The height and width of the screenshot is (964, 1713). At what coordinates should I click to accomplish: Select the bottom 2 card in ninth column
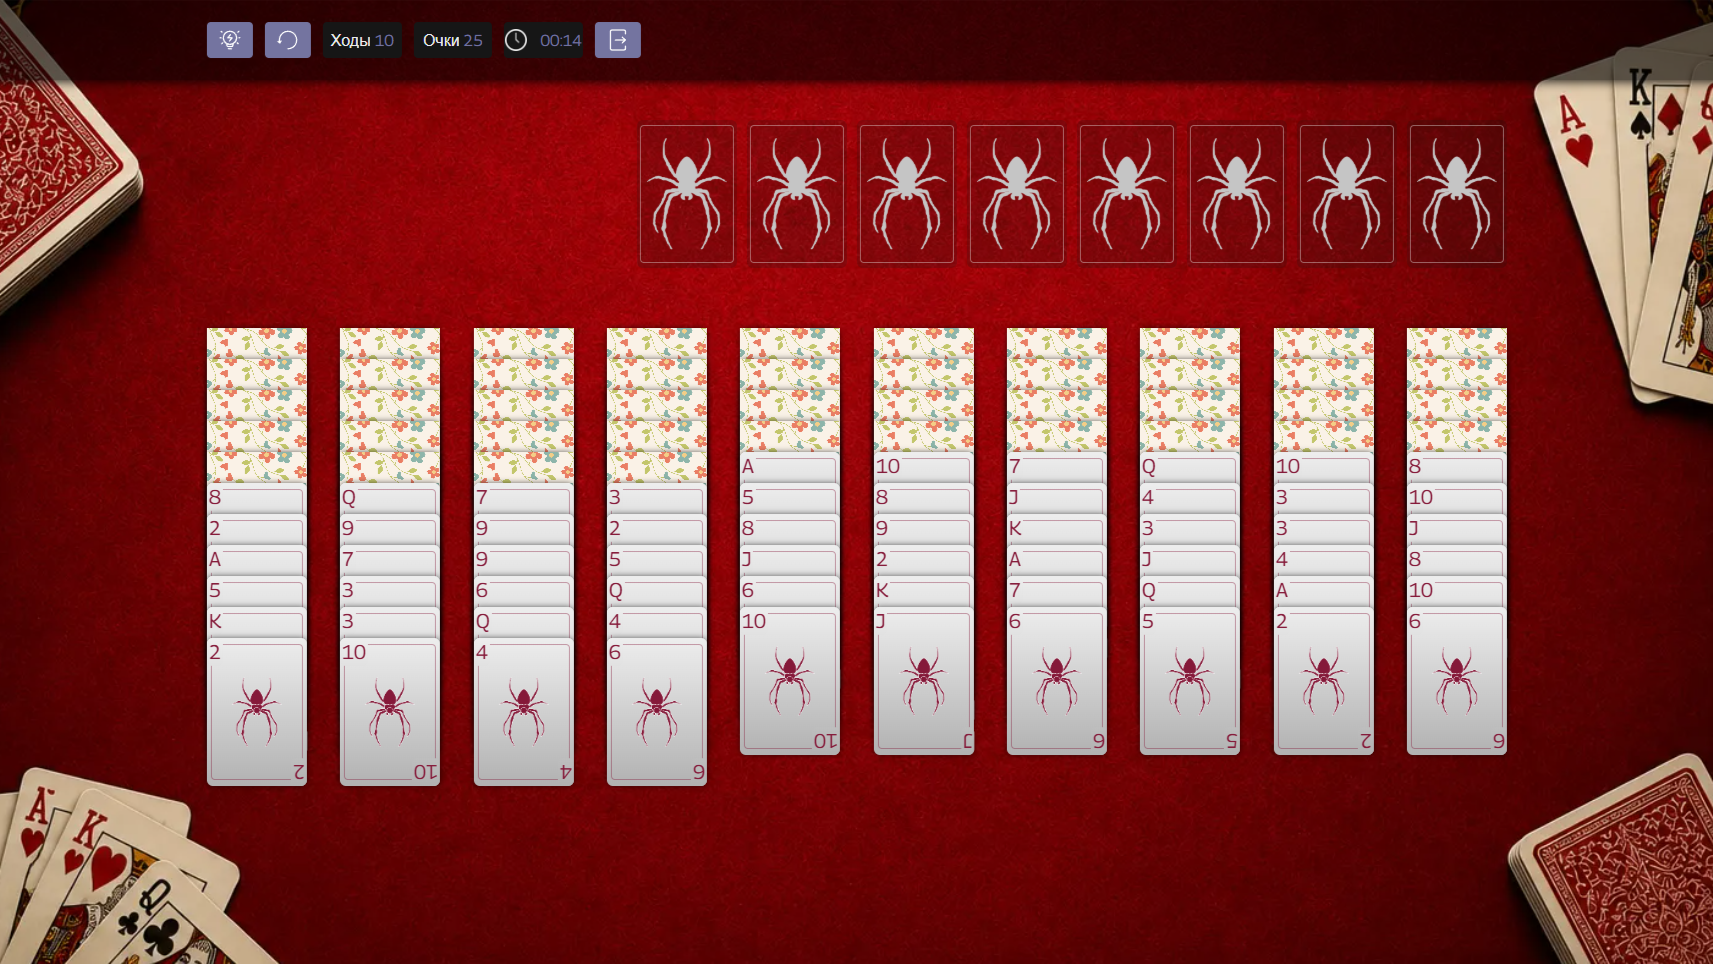1324,681
